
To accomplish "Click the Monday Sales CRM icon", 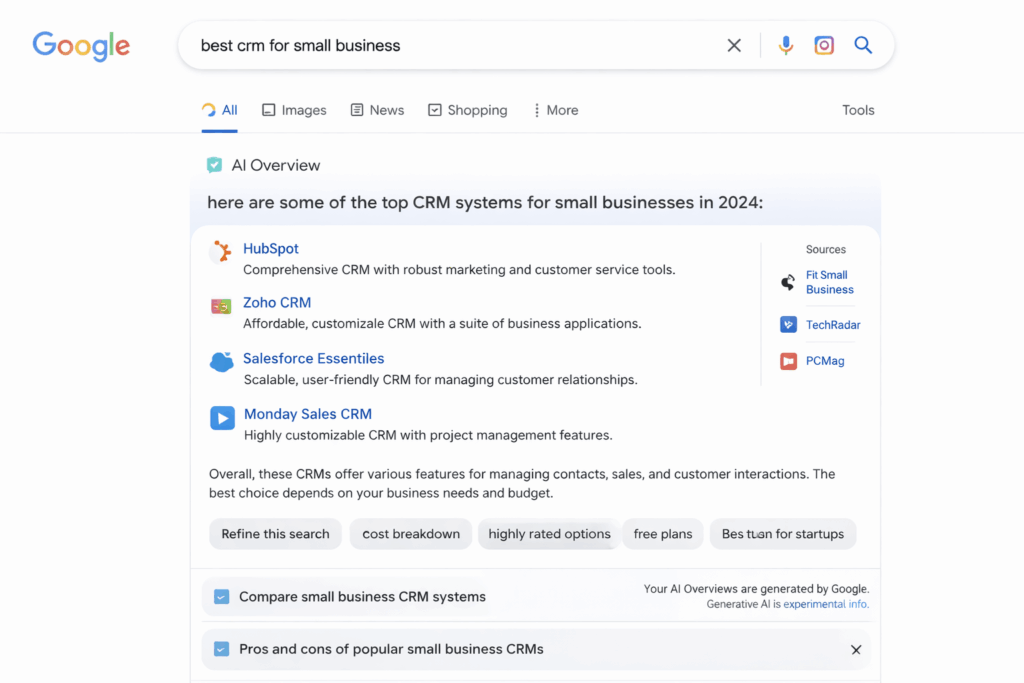I will (222, 418).
